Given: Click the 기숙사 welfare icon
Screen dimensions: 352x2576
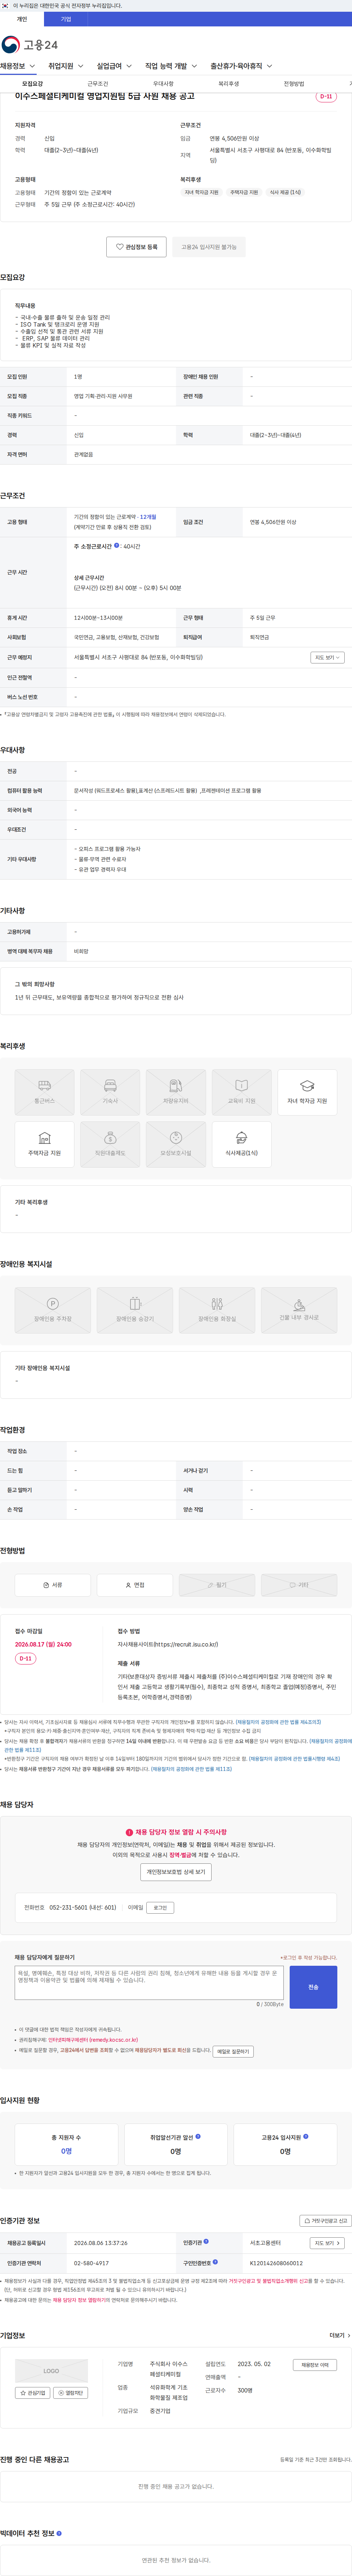Looking at the screenshot, I should (x=110, y=1092).
